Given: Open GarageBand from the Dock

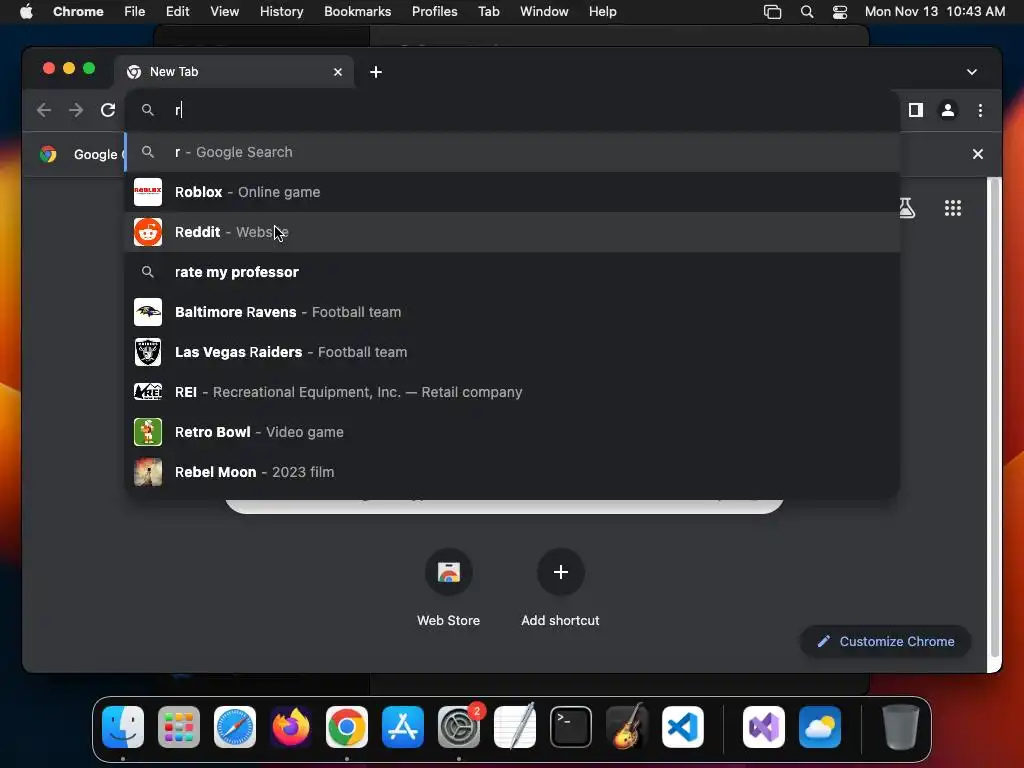Looking at the screenshot, I should coord(627,727).
